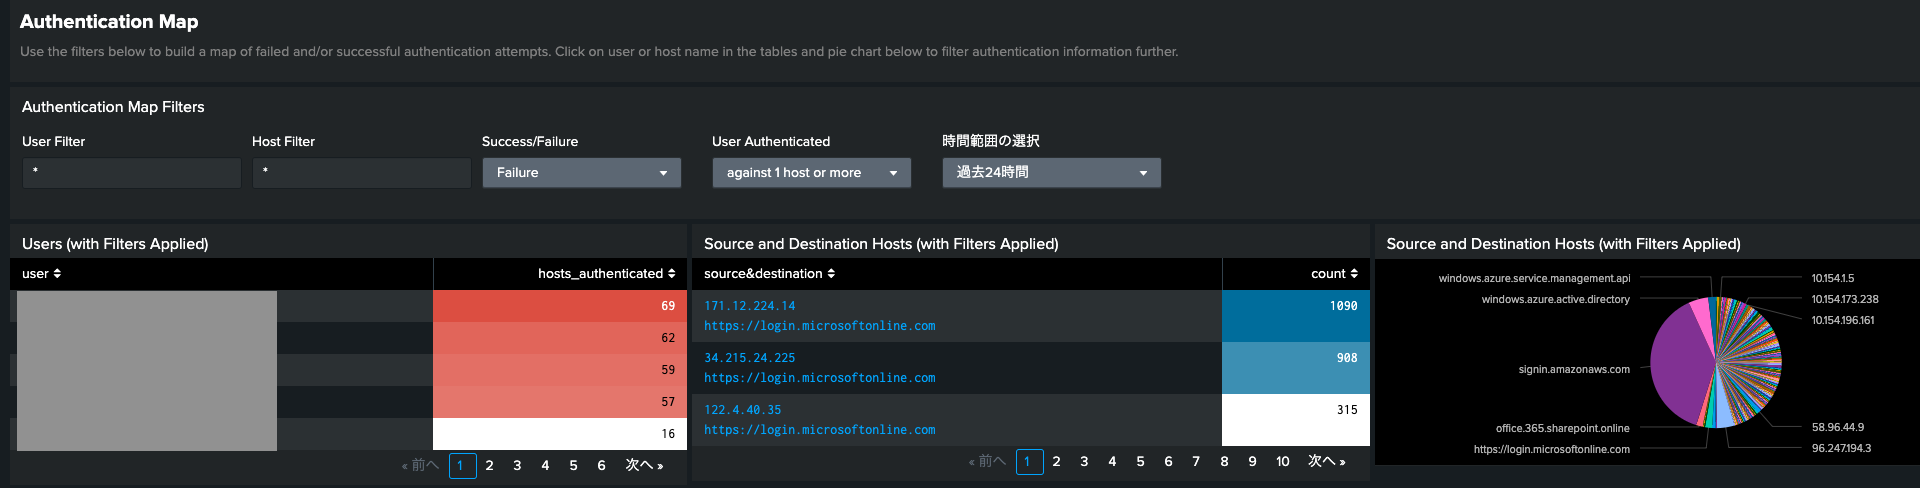Go to page 8 of hosts table
This screenshot has height=488, width=1920.
[x=1224, y=462]
